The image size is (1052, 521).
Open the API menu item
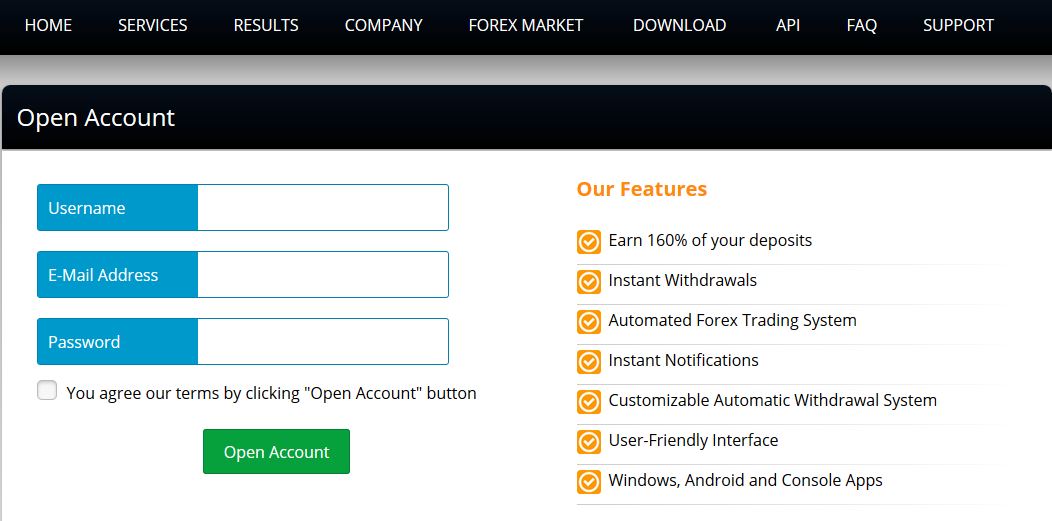coord(788,25)
